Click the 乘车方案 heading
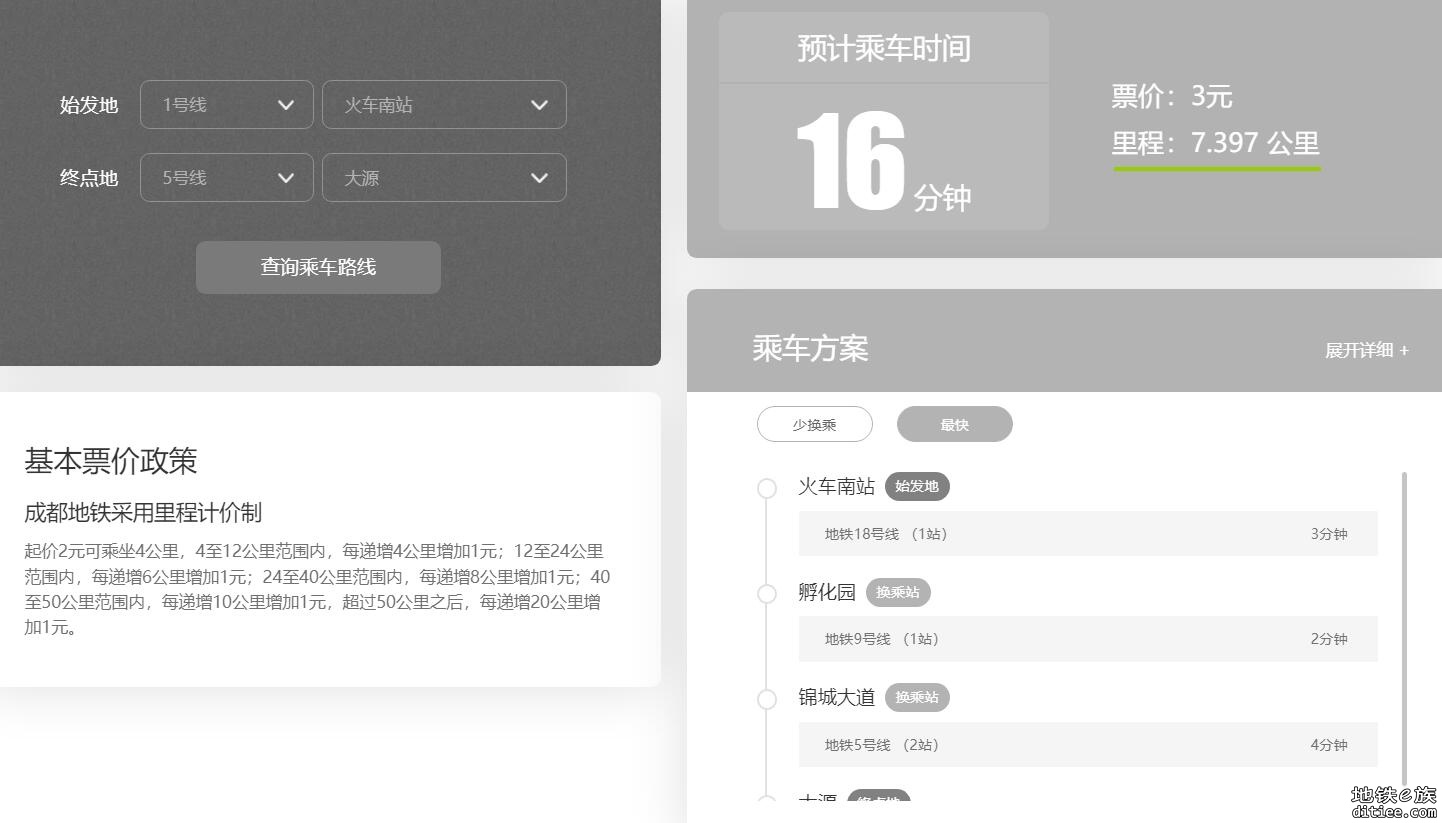1442x823 pixels. point(810,348)
